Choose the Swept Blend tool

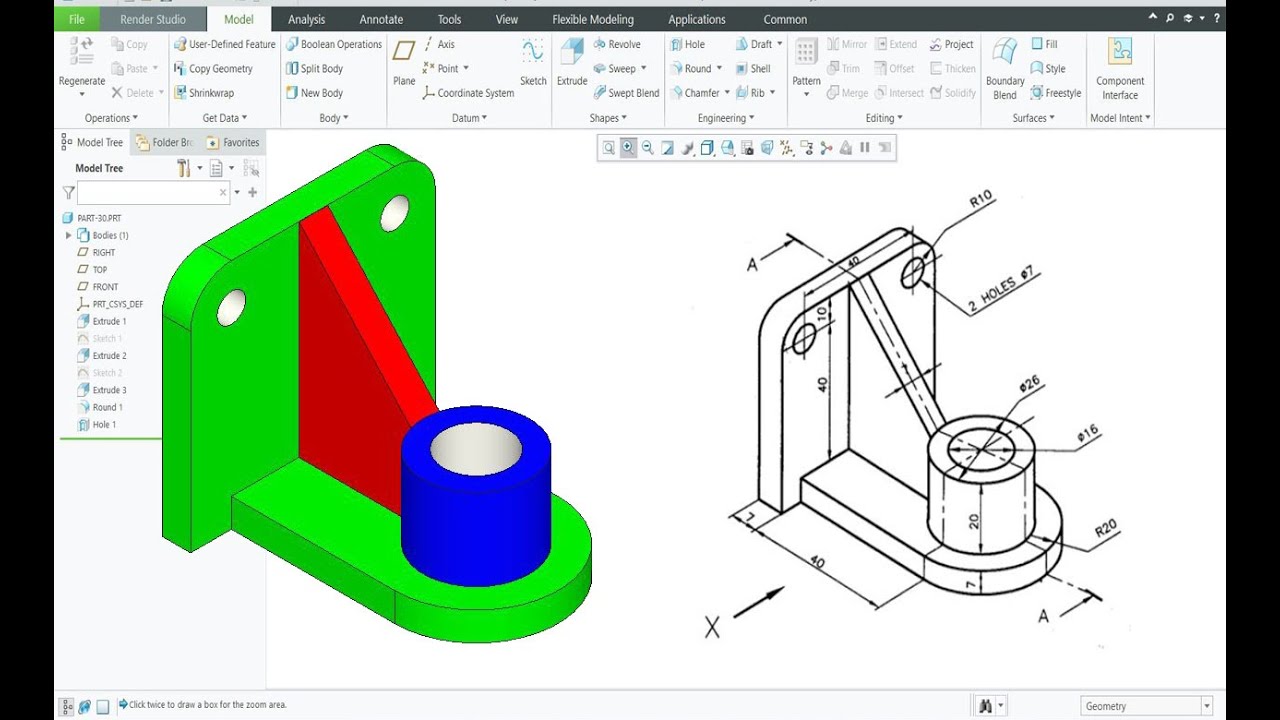pos(626,93)
